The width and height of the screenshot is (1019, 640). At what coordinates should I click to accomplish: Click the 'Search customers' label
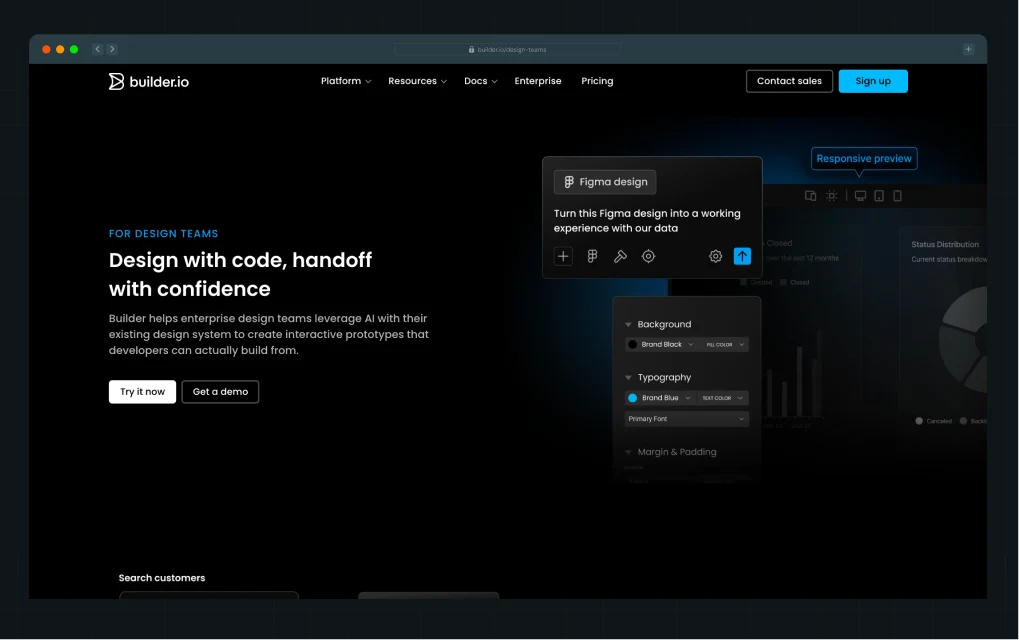pyautogui.click(x=162, y=578)
